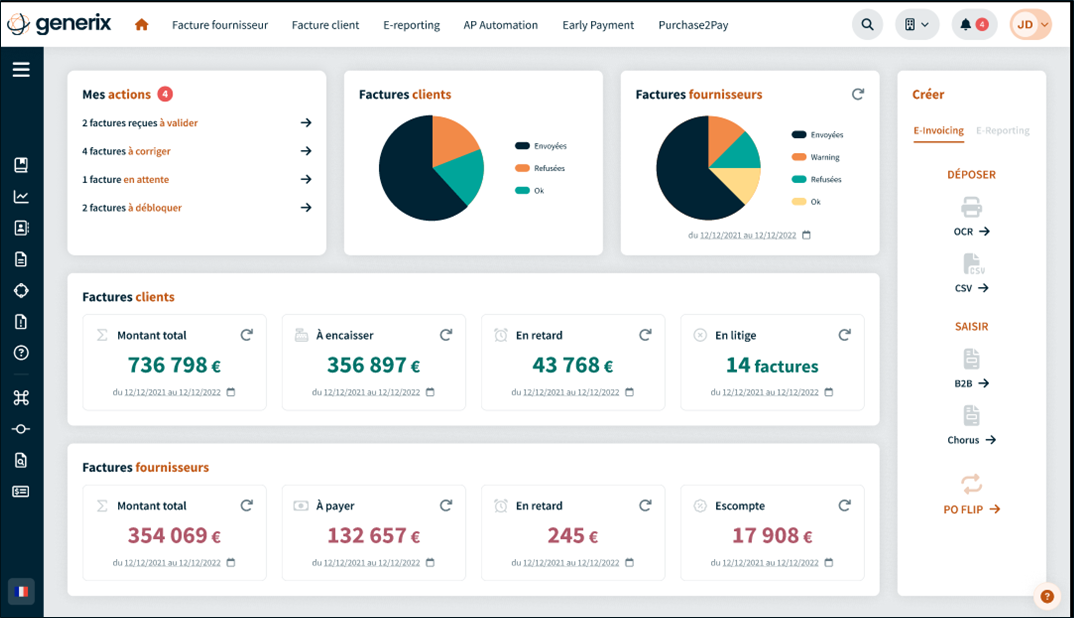Viewport: 1074px width, 618px height.
Task: Click the Chorus entry link
Action: pos(971,440)
